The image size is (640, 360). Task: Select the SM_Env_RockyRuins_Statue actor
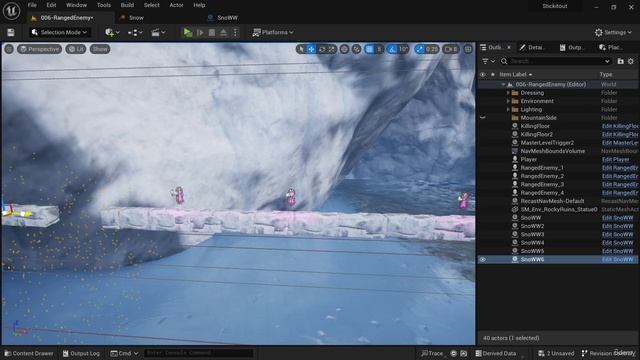[558, 209]
